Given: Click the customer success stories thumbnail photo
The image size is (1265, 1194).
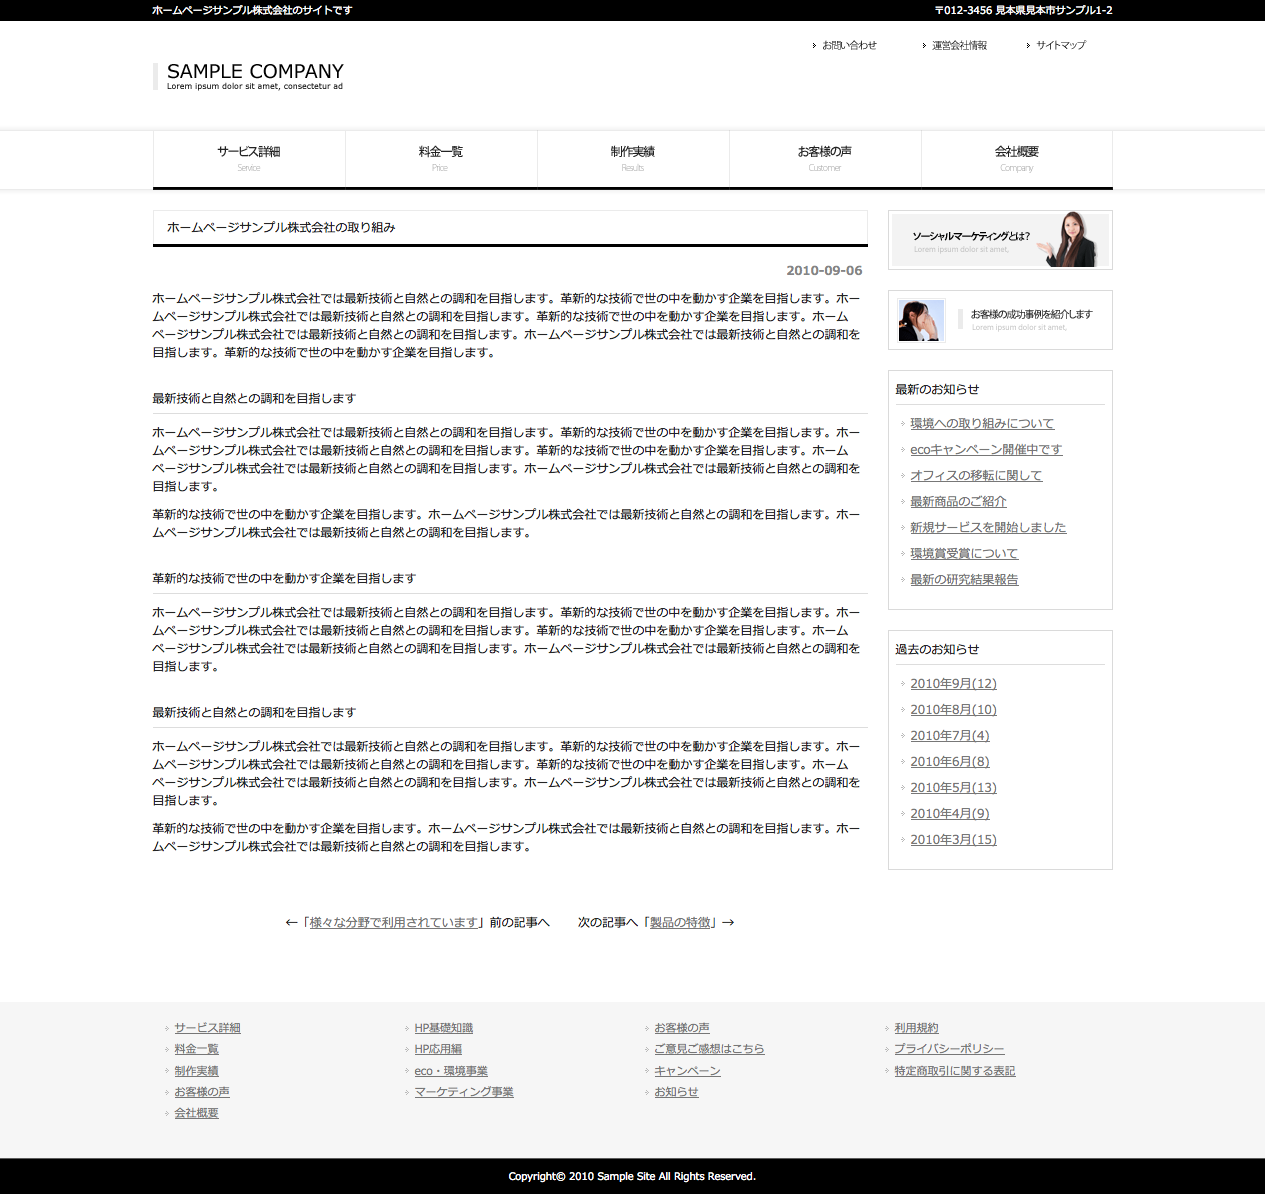Looking at the screenshot, I should click(x=921, y=320).
